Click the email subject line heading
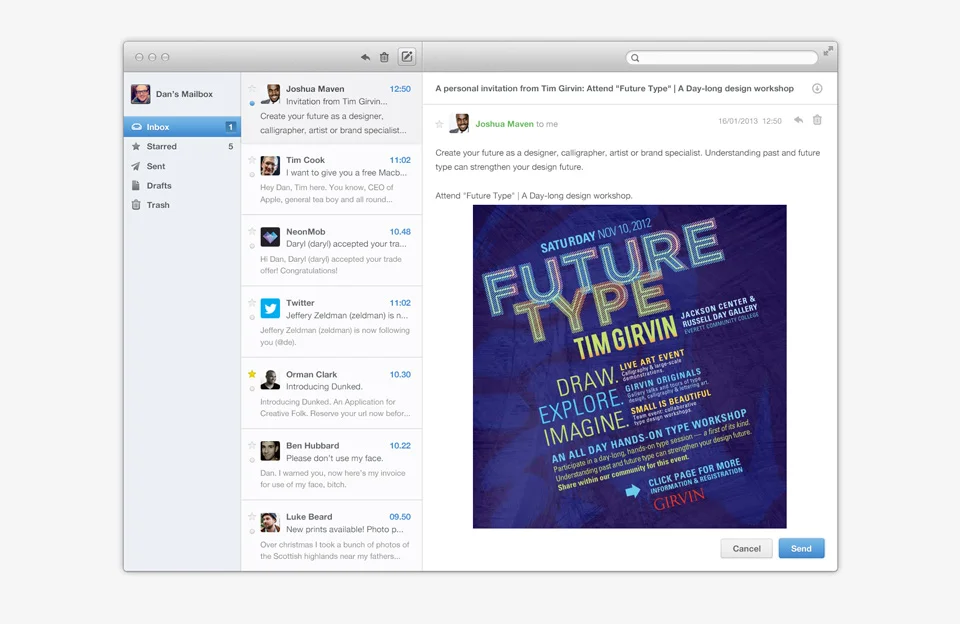This screenshot has height=624, width=960. coord(614,88)
